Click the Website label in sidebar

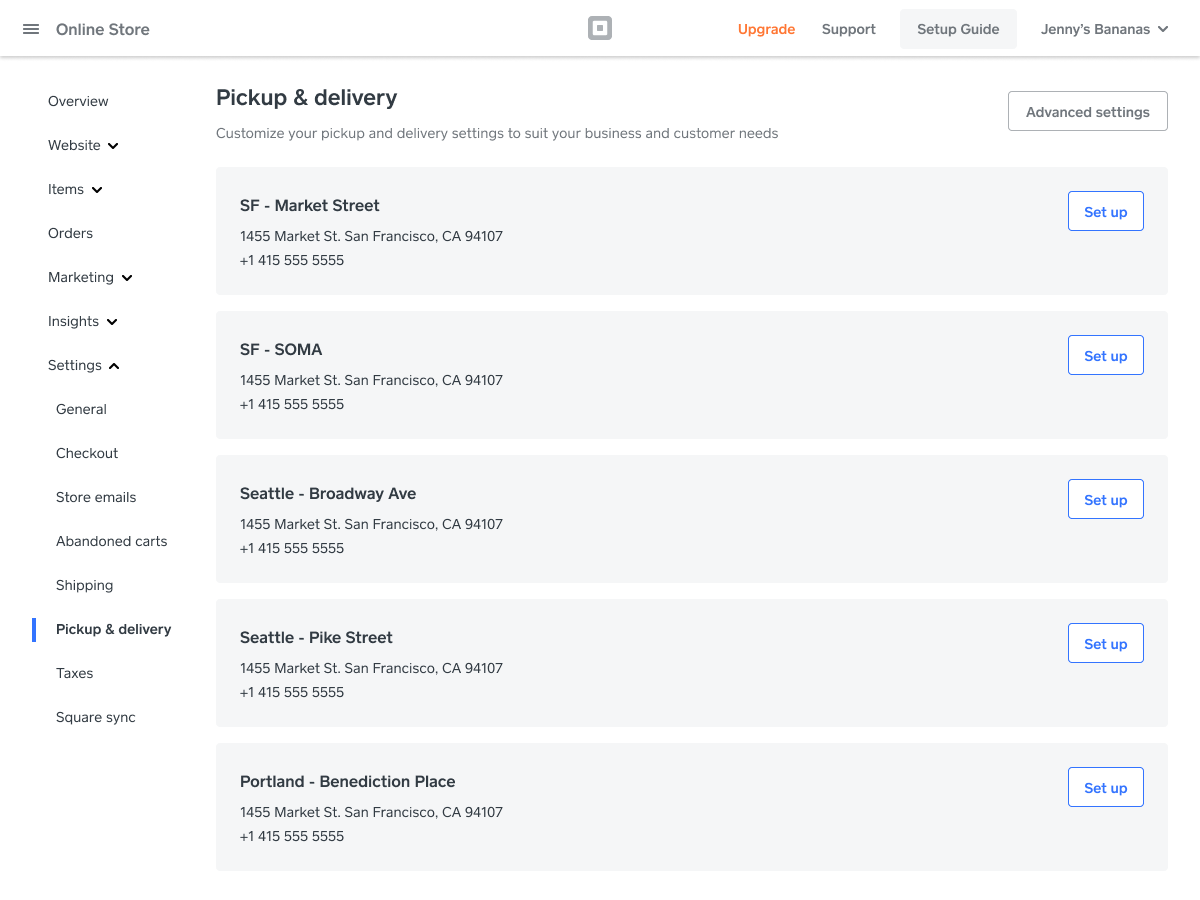click(x=74, y=145)
